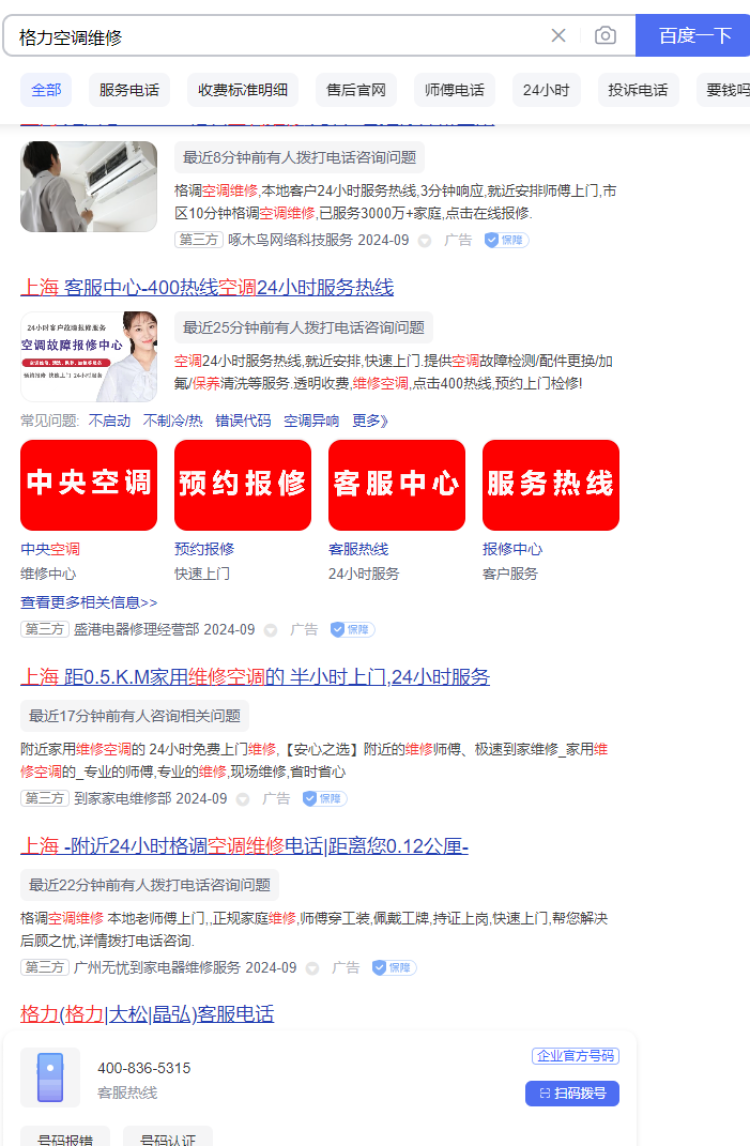Image resolution: width=750 pixels, height=1146 pixels.
Task: Click 保障 shield badge on 广州无忧 result
Action: (x=394, y=968)
